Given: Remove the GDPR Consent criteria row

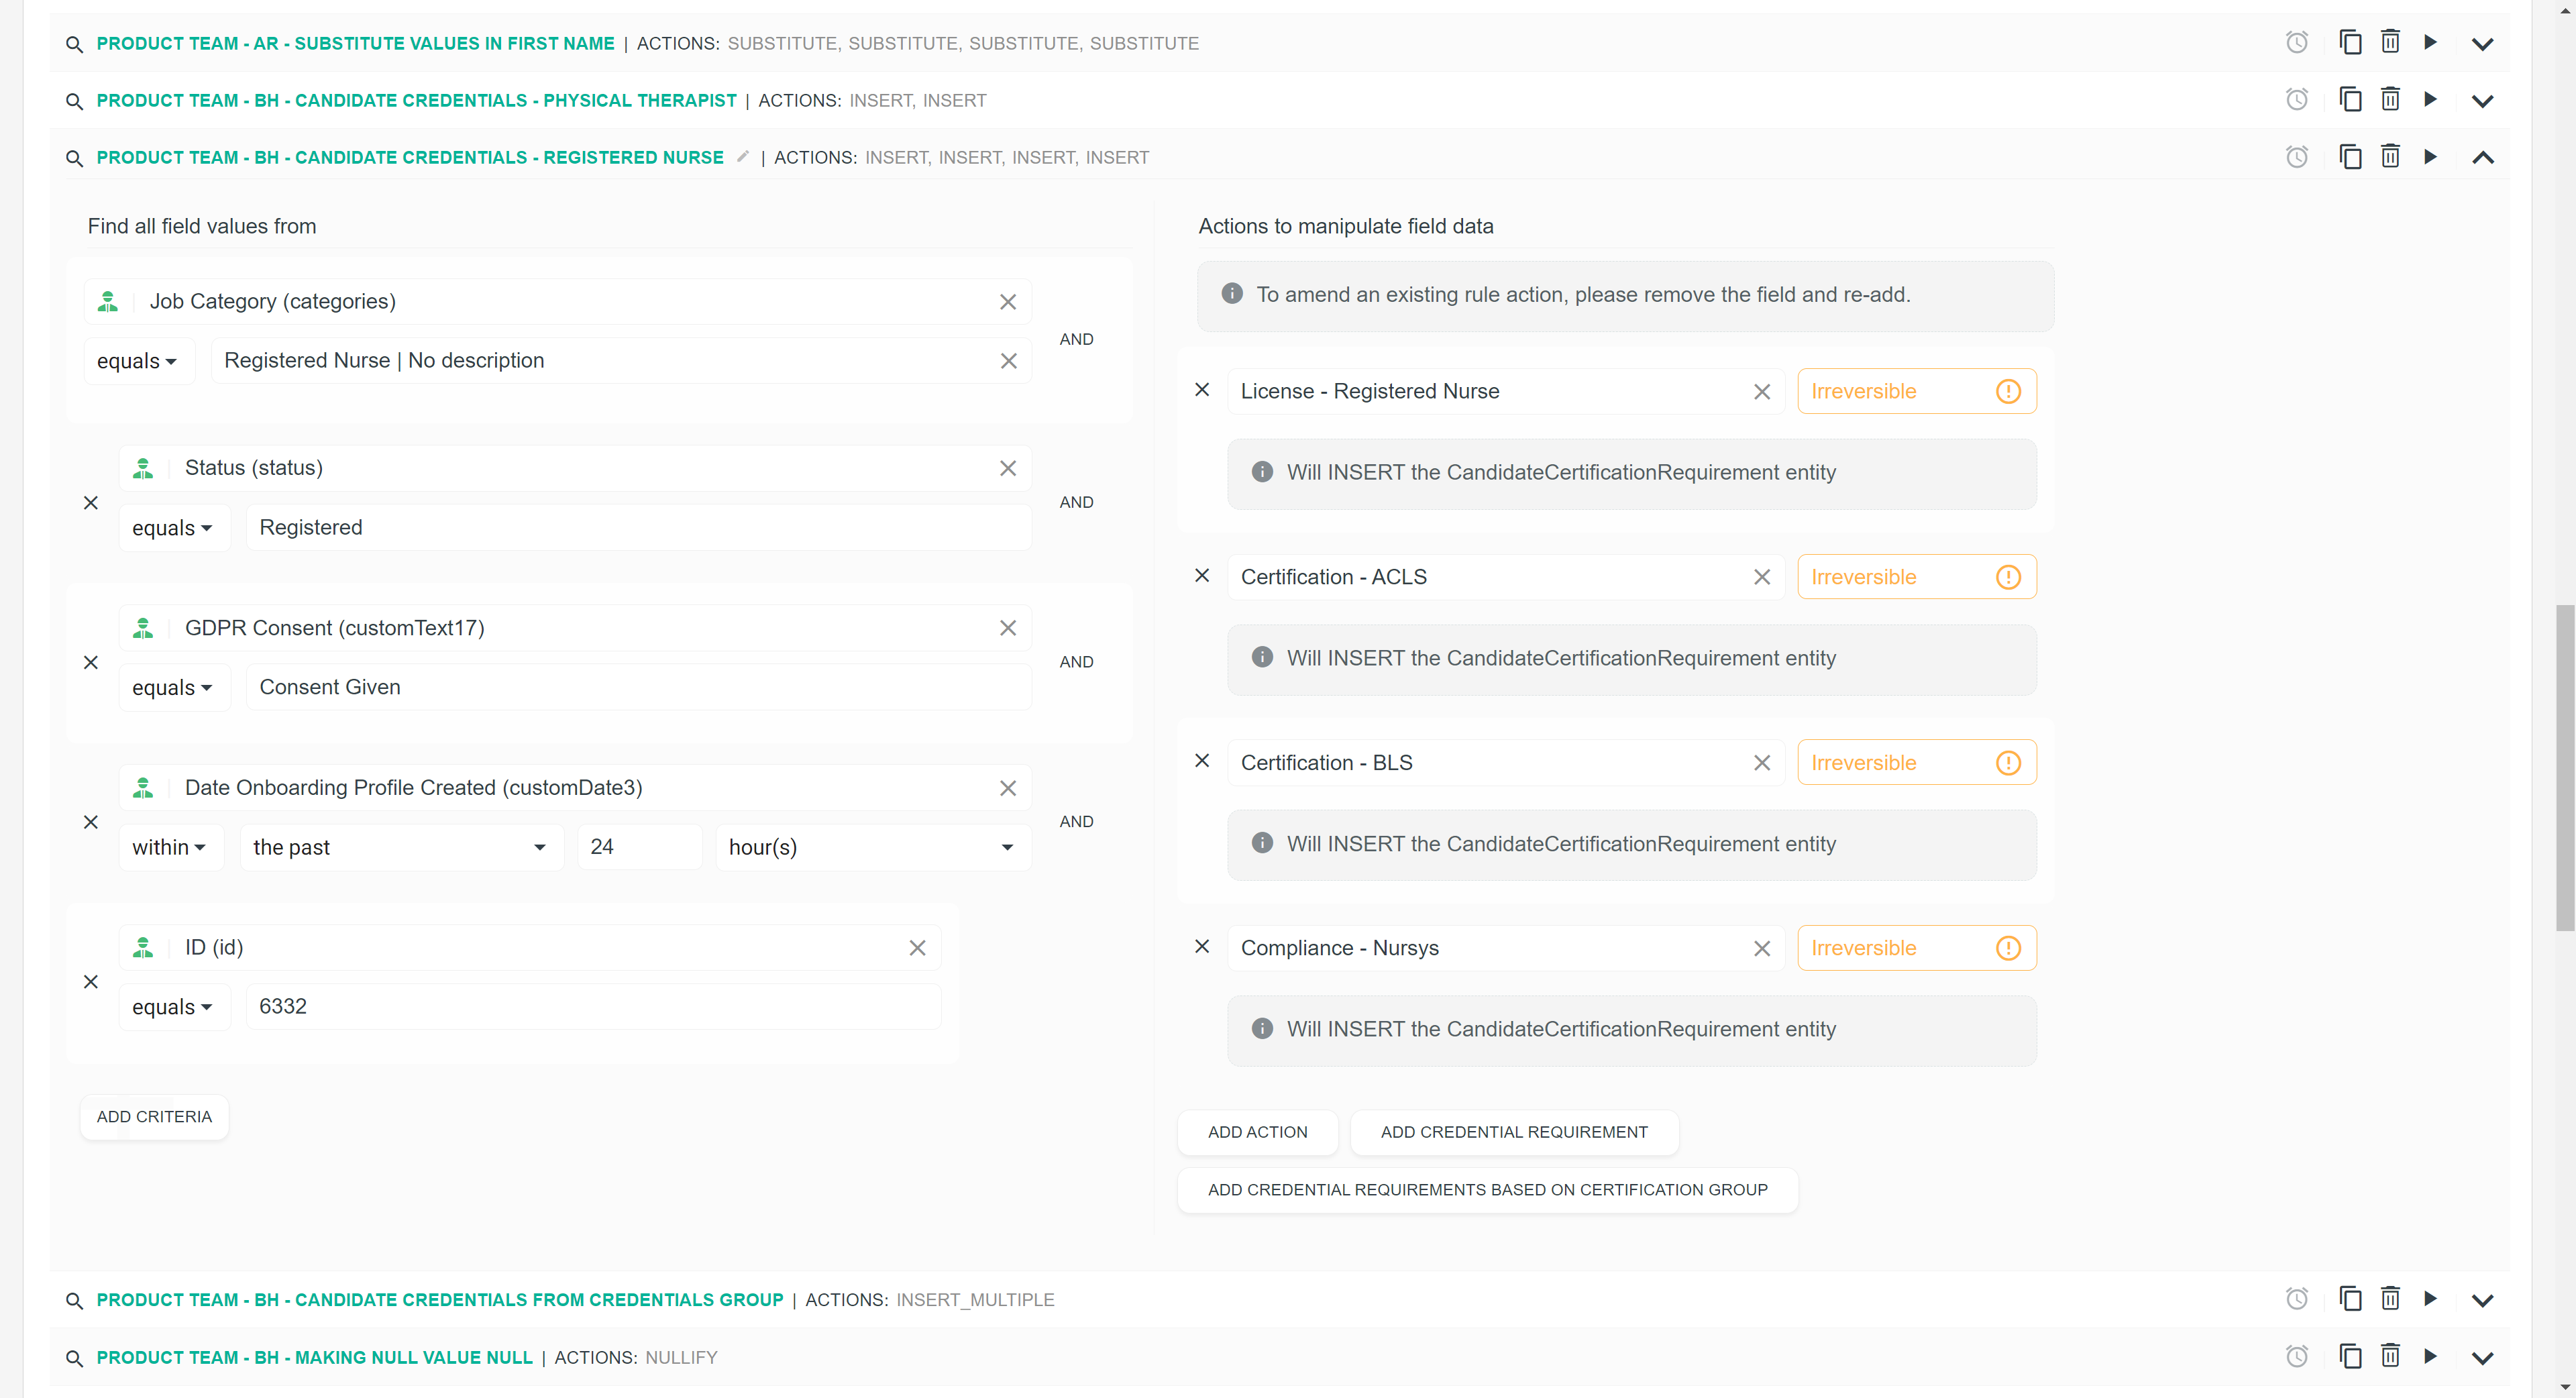Looking at the screenshot, I should click(91, 663).
